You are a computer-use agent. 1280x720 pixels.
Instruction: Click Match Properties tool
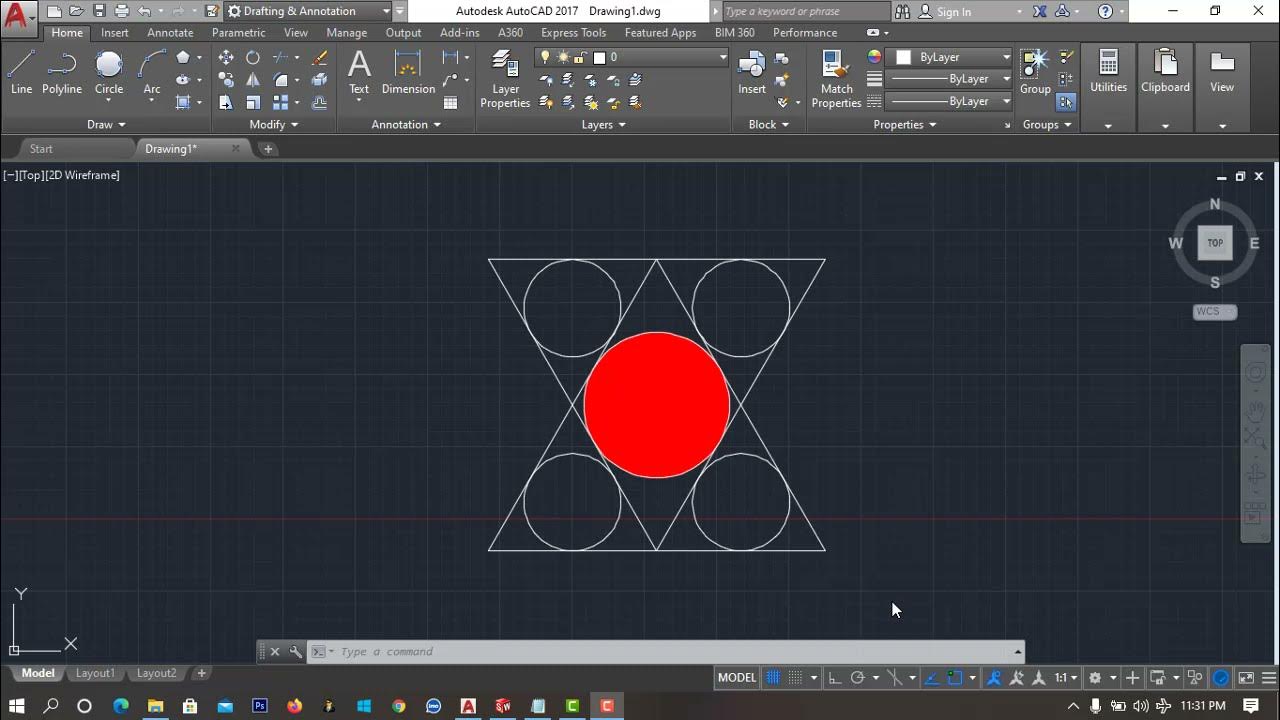pyautogui.click(x=836, y=80)
